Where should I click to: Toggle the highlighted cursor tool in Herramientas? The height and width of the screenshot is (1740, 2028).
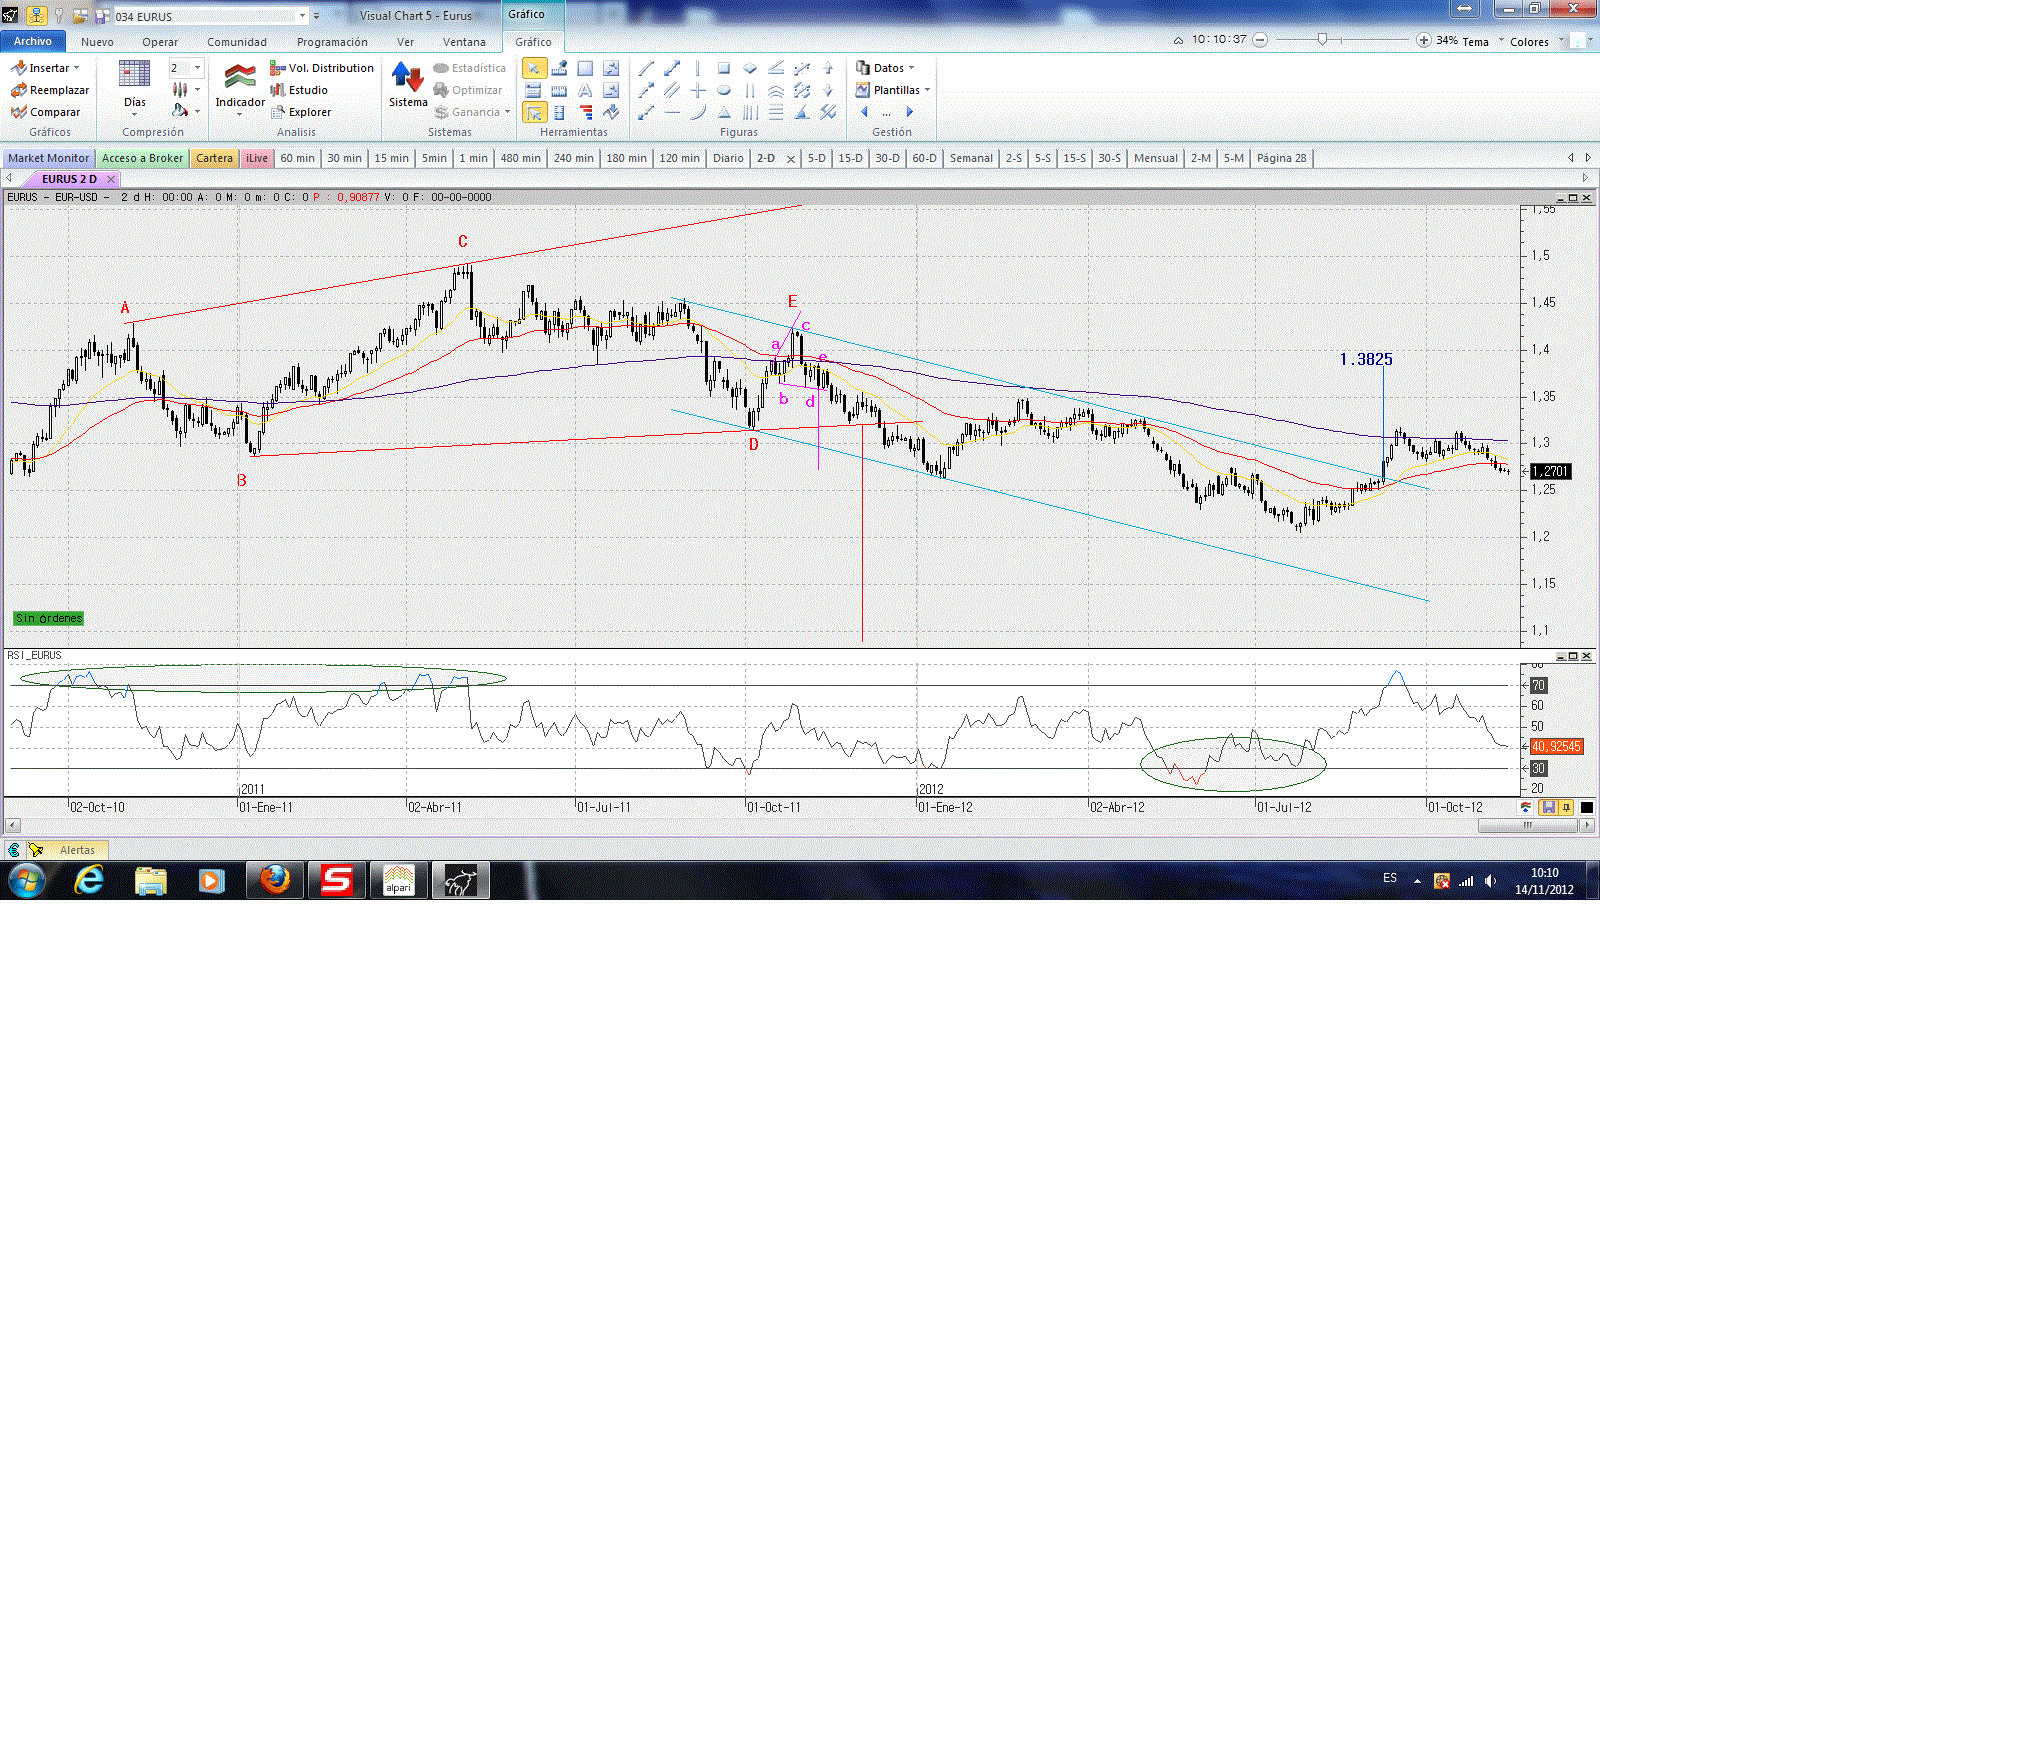[x=534, y=112]
